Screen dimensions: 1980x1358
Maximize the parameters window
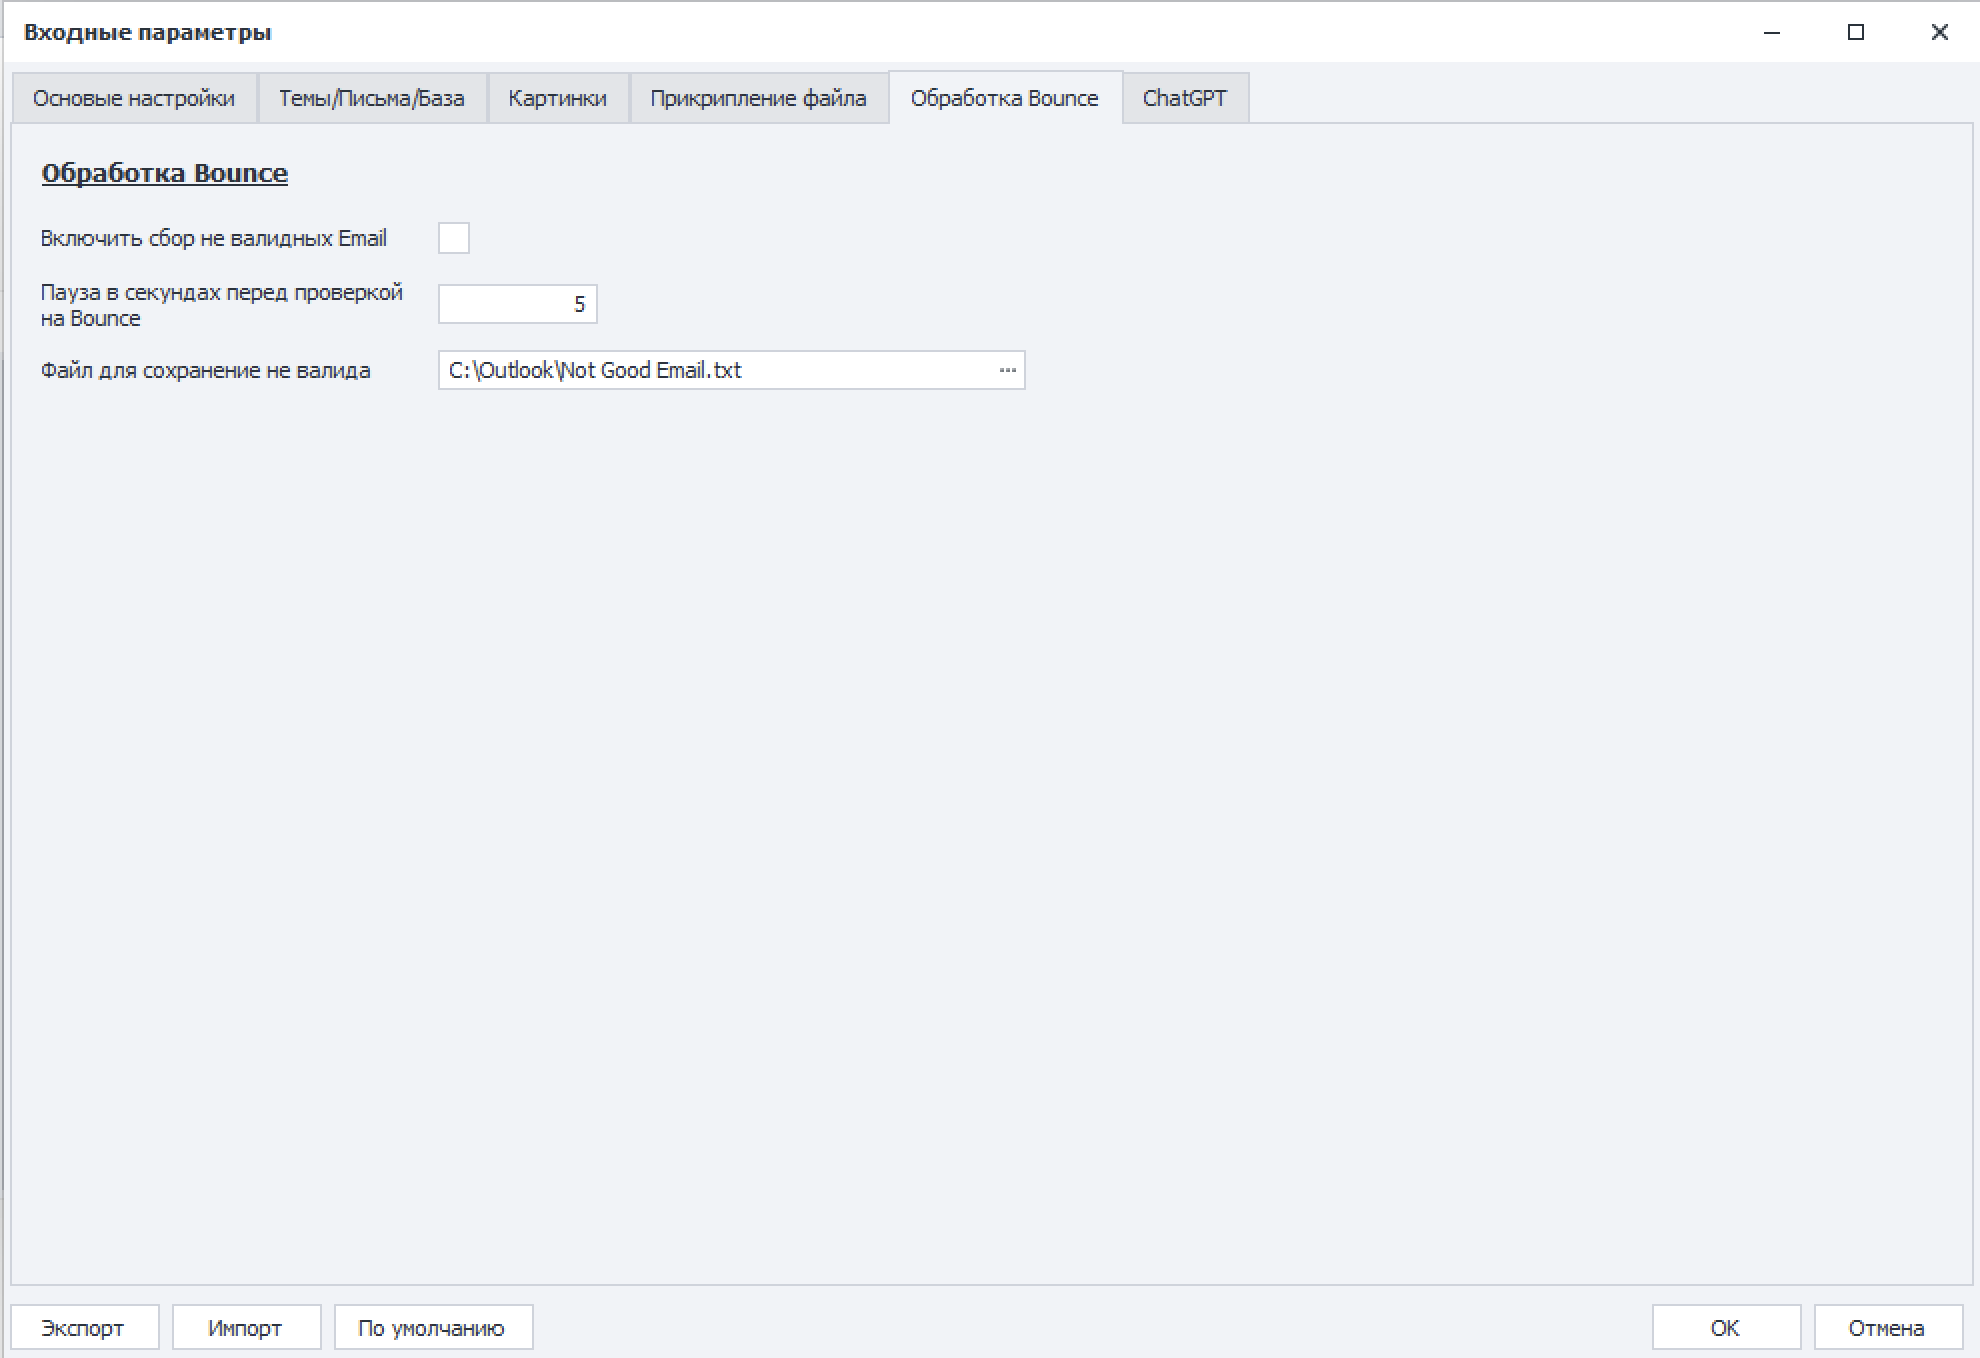(x=1856, y=32)
